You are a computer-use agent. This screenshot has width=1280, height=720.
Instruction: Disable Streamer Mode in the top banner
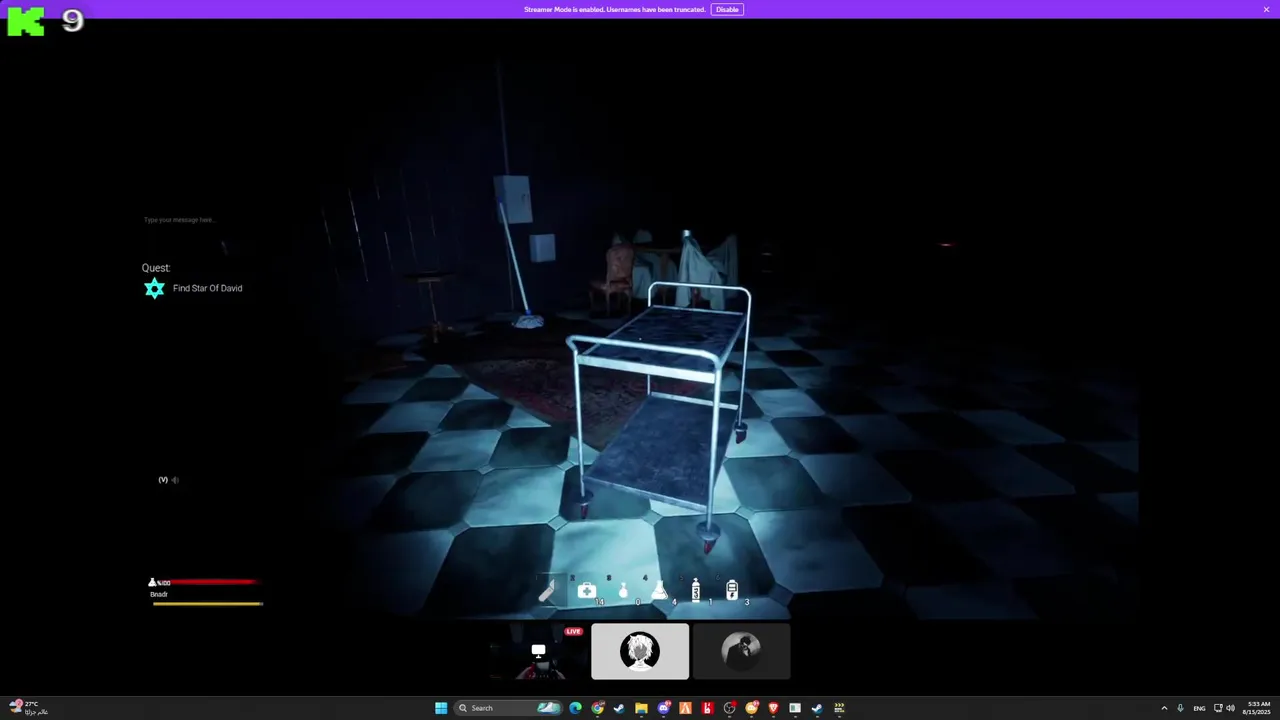coord(727,9)
